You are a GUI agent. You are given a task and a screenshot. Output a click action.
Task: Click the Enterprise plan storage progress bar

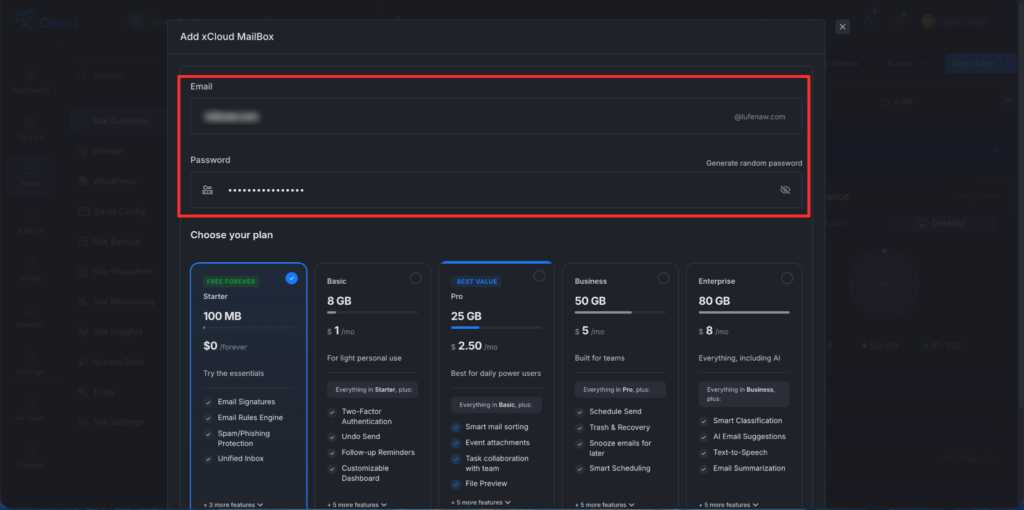coord(744,313)
